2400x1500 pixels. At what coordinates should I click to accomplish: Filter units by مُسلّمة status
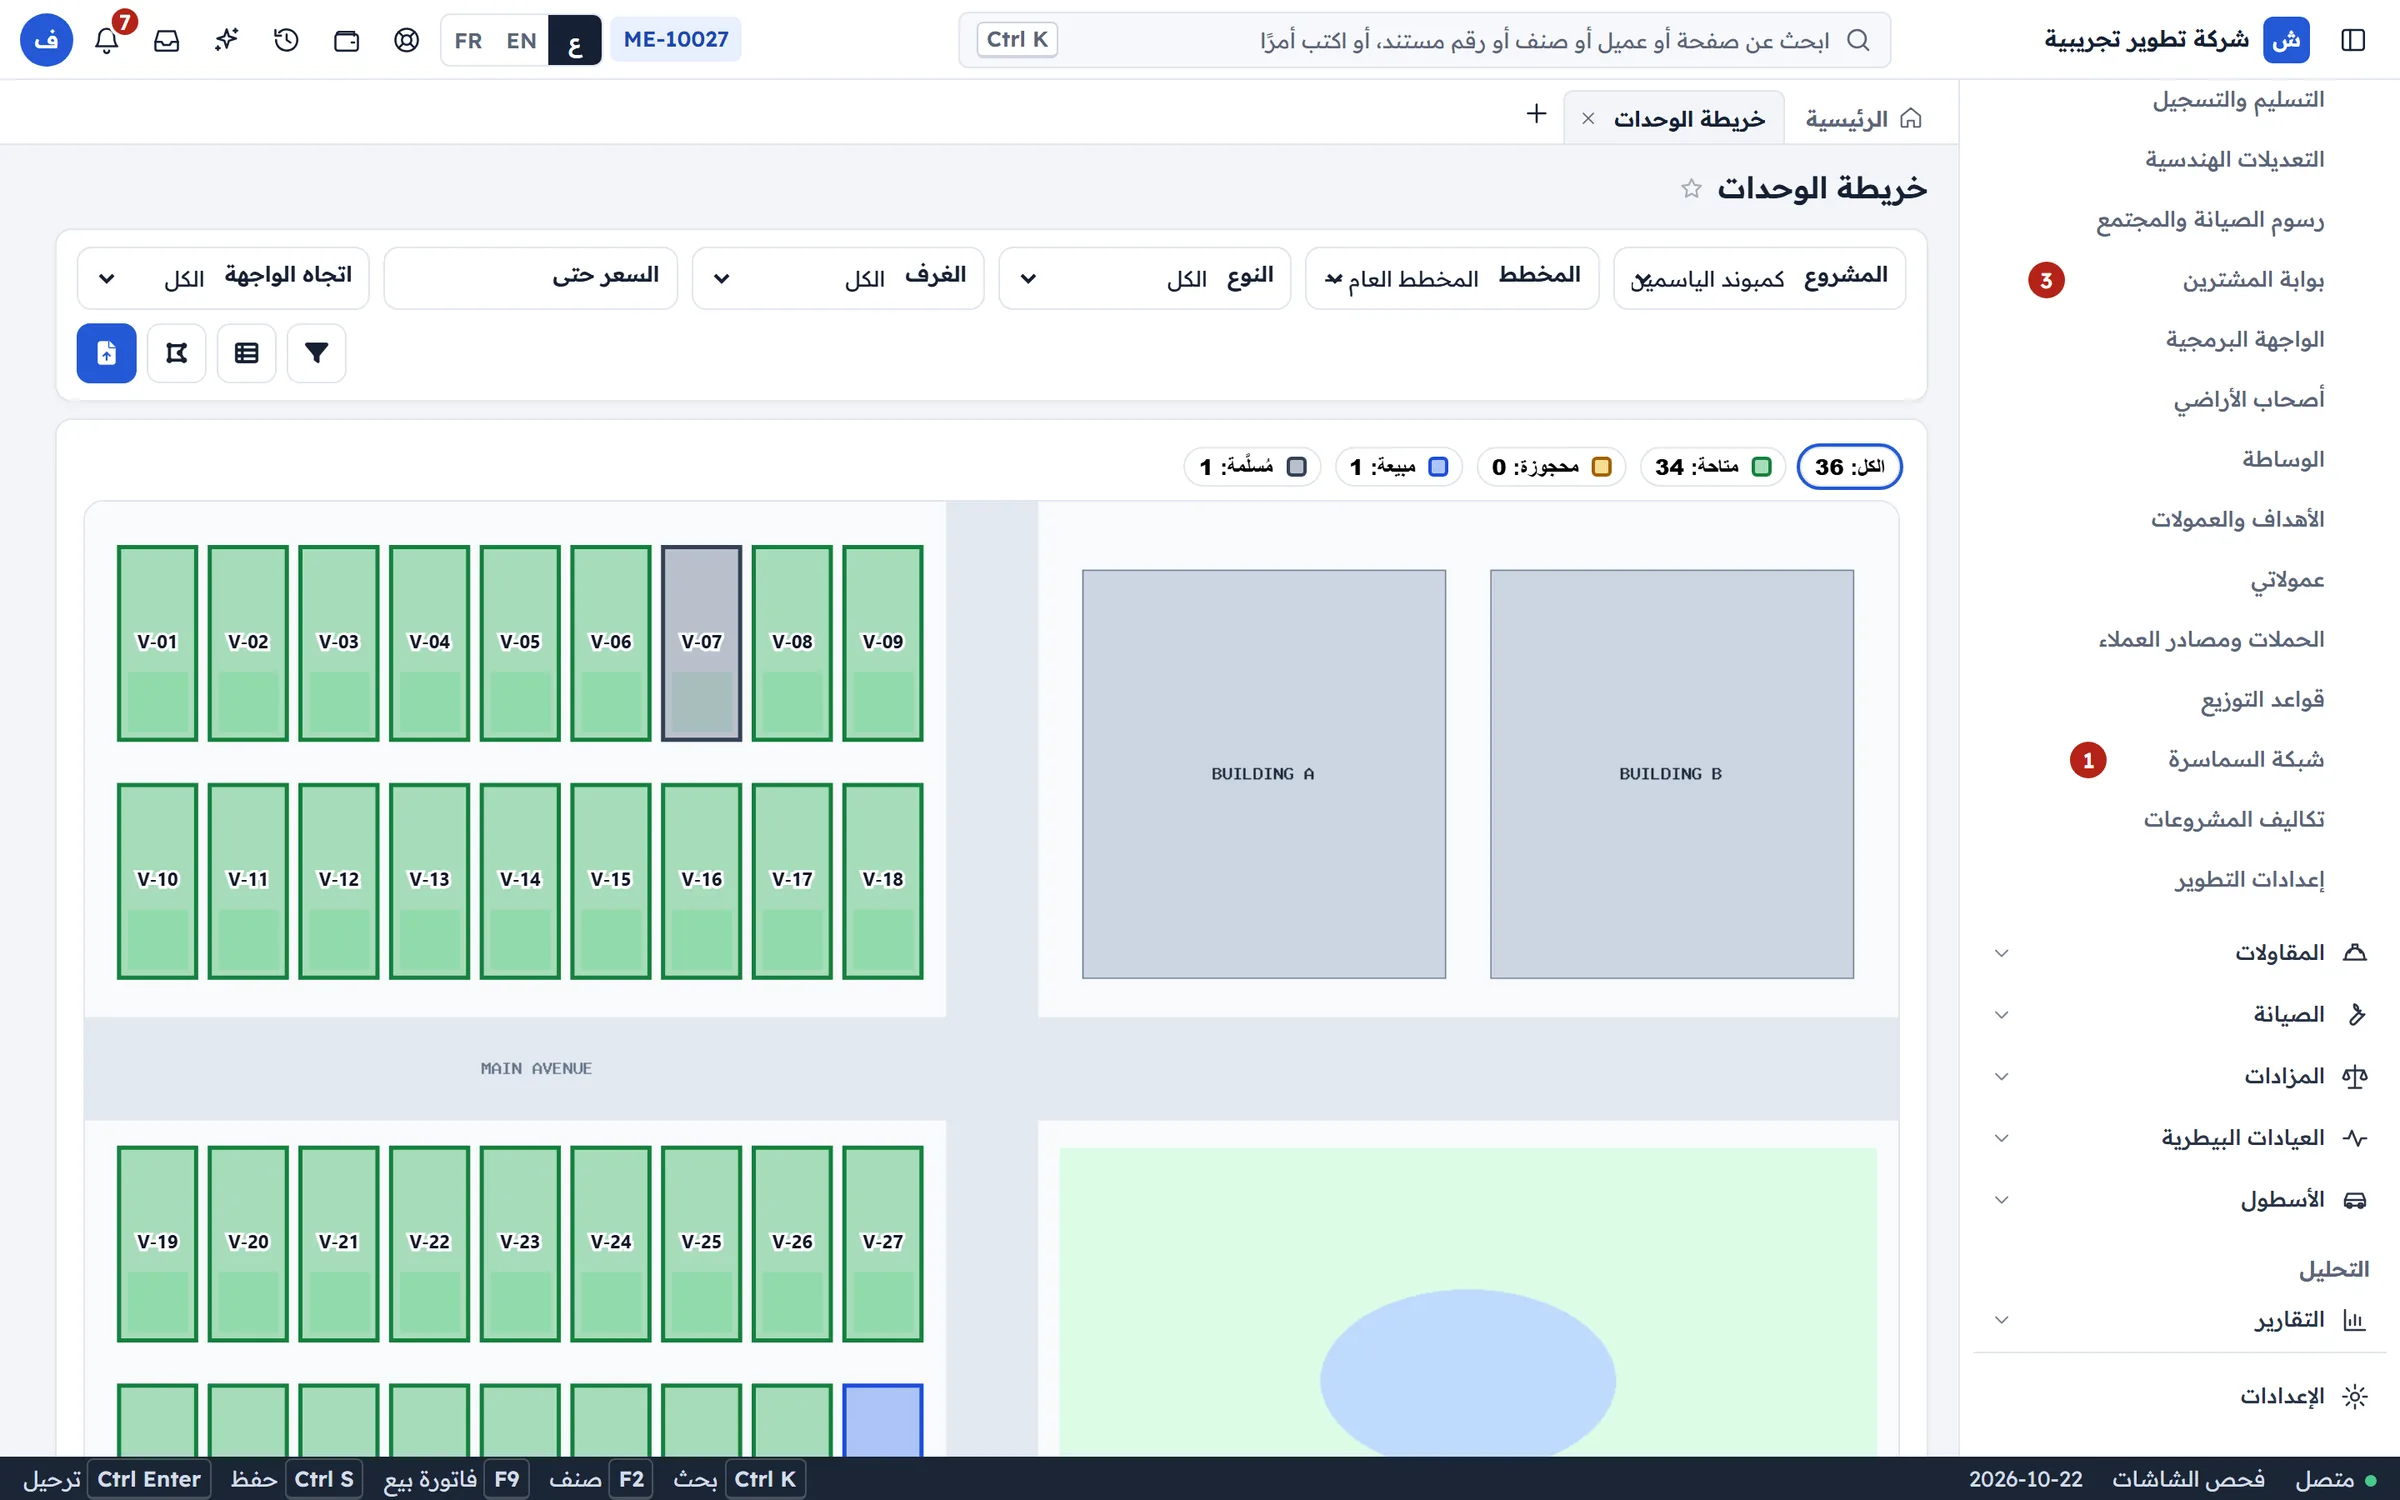click(1252, 467)
